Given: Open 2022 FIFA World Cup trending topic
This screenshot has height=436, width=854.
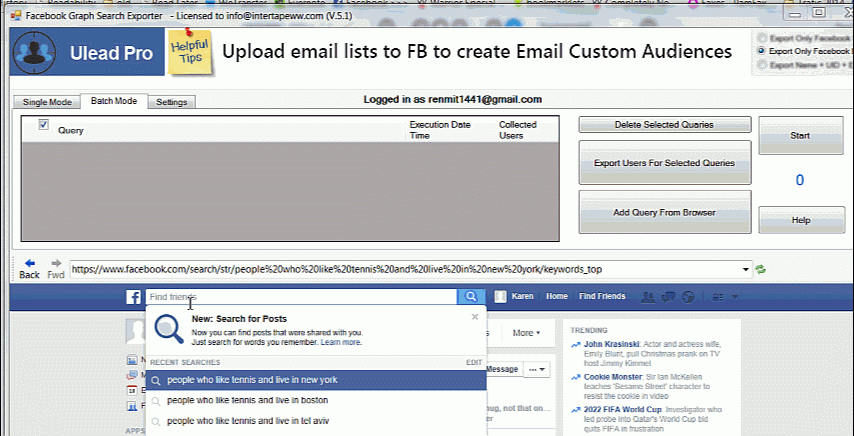Looking at the screenshot, I should point(623,410).
